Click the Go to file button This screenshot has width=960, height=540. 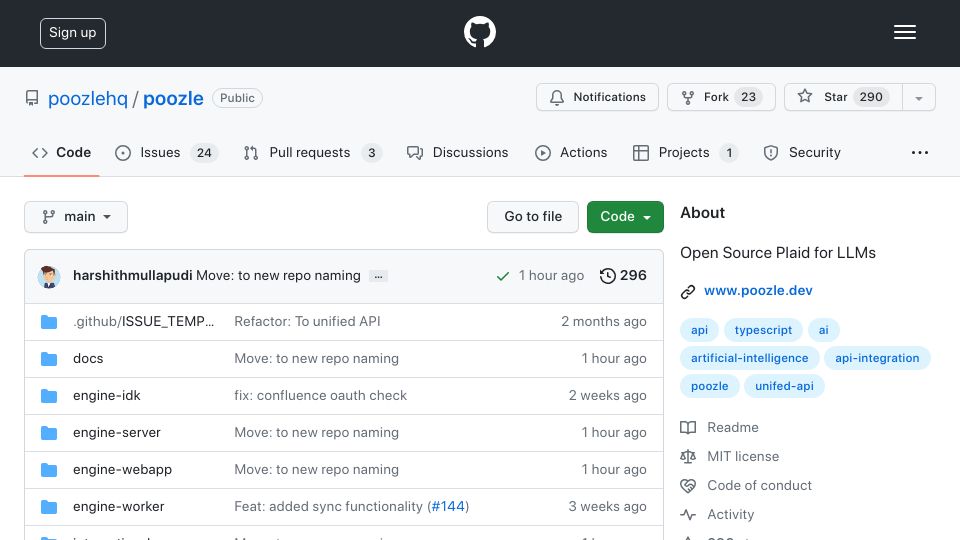click(533, 217)
